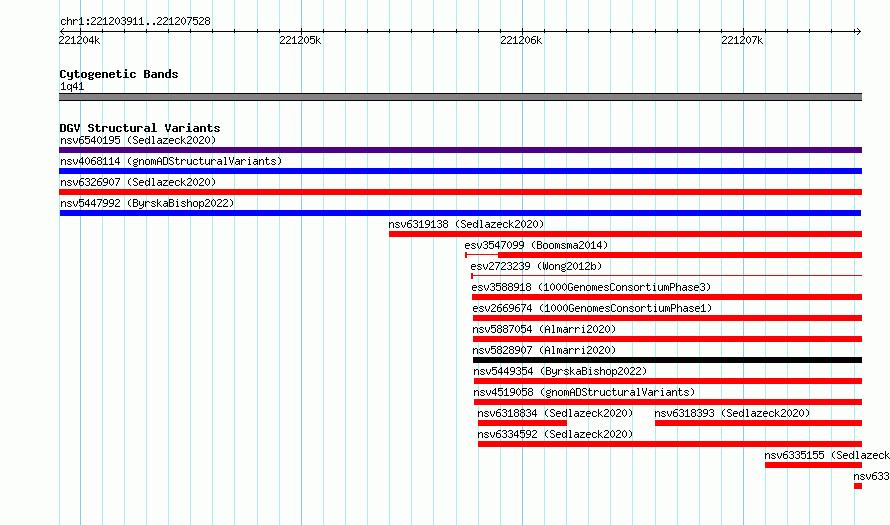Screen dimensions: 890x525
Task: Click the short red nsv6318834 bar
Action: pos(522,423)
